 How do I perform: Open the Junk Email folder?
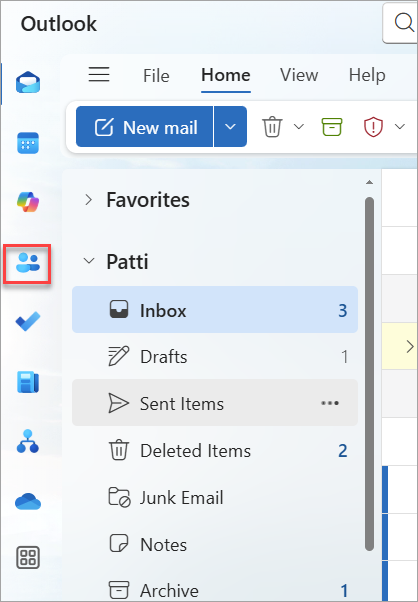coord(215,498)
